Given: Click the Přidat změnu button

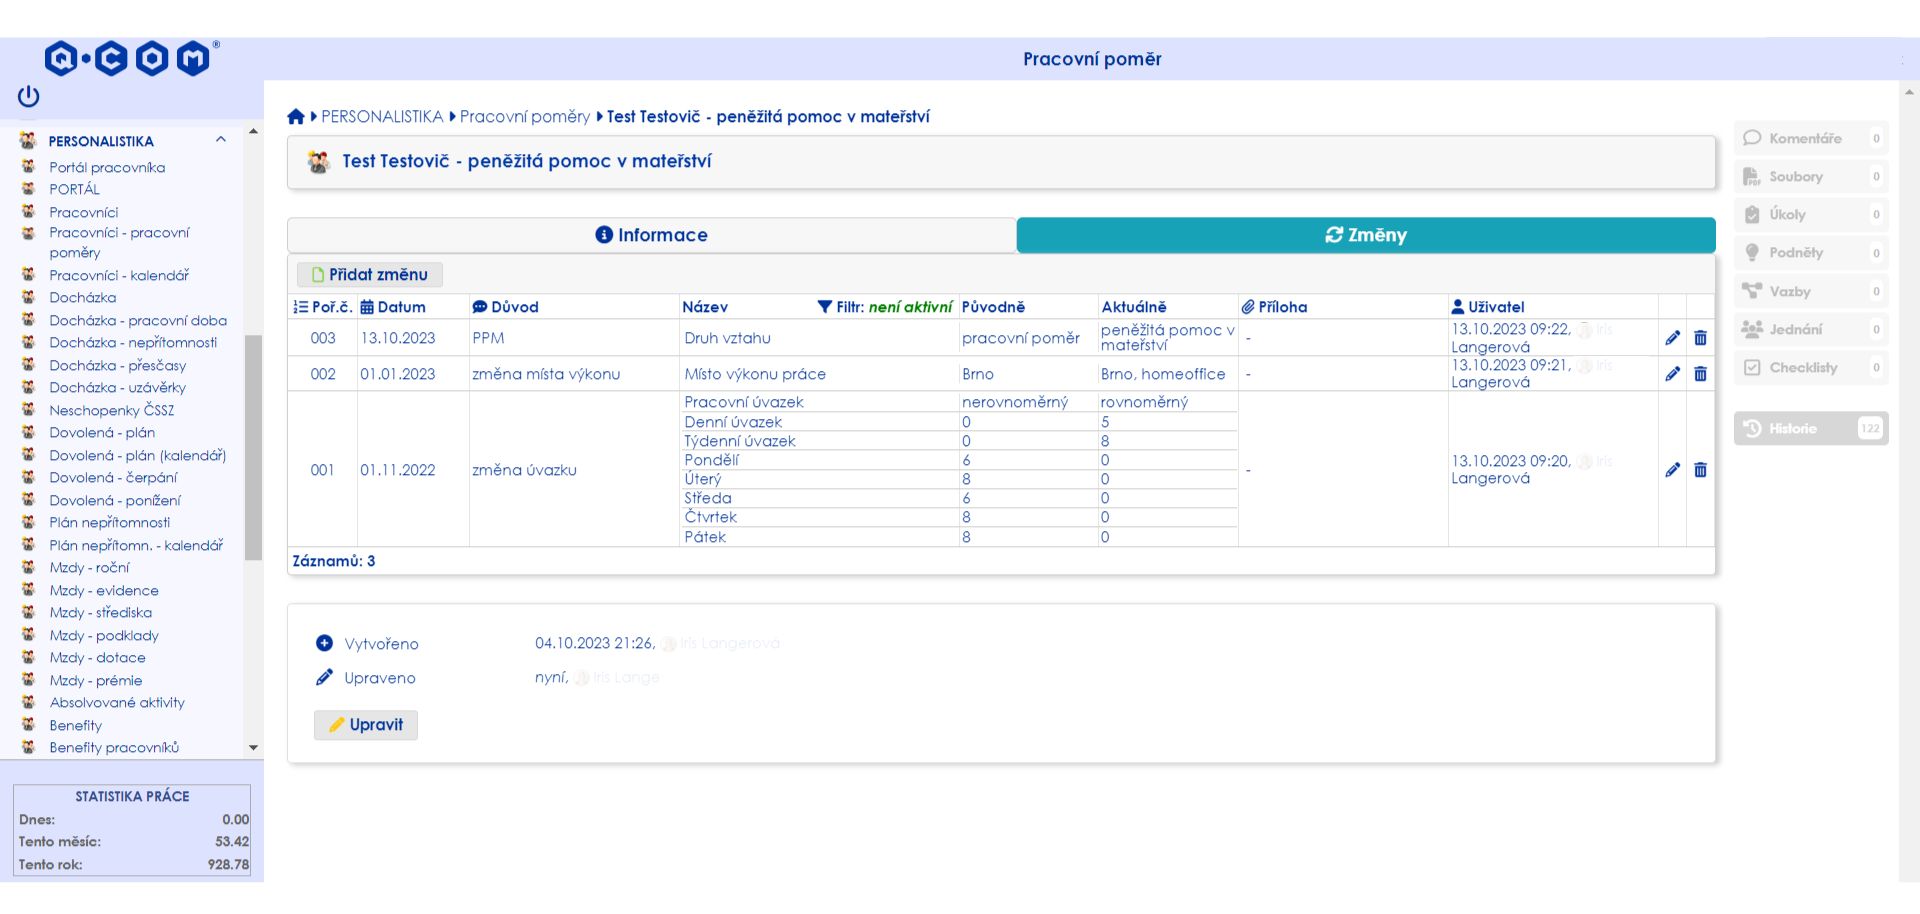Looking at the screenshot, I should coord(370,274).
